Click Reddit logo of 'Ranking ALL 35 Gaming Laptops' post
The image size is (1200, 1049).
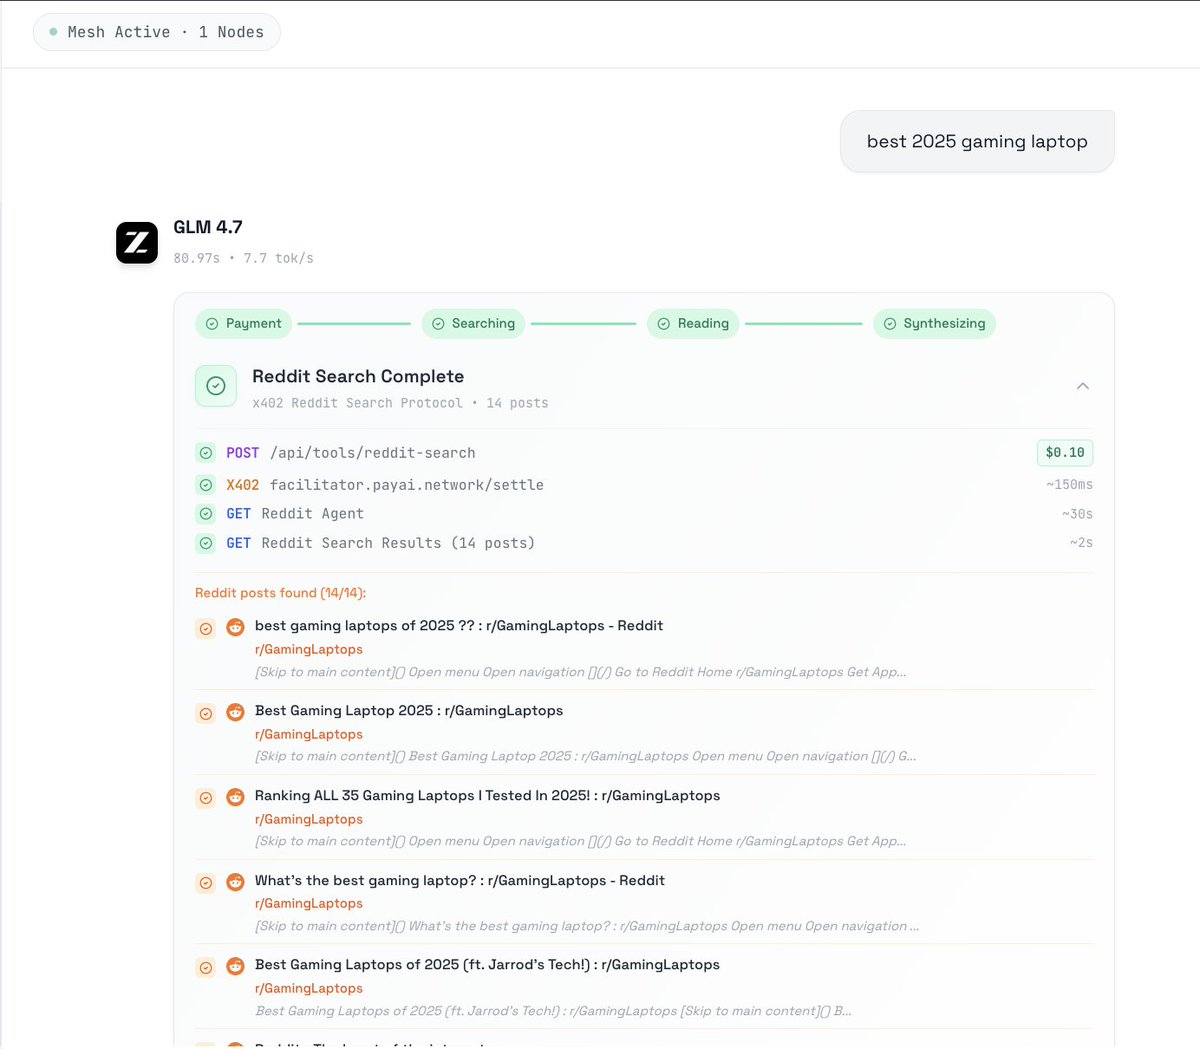click(x=236, y=798)
